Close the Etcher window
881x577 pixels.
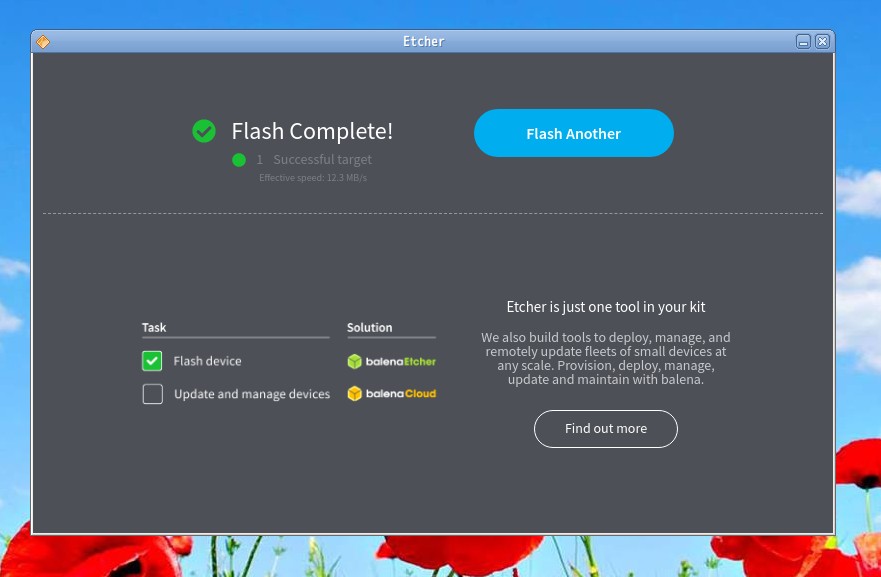(822, 41)
